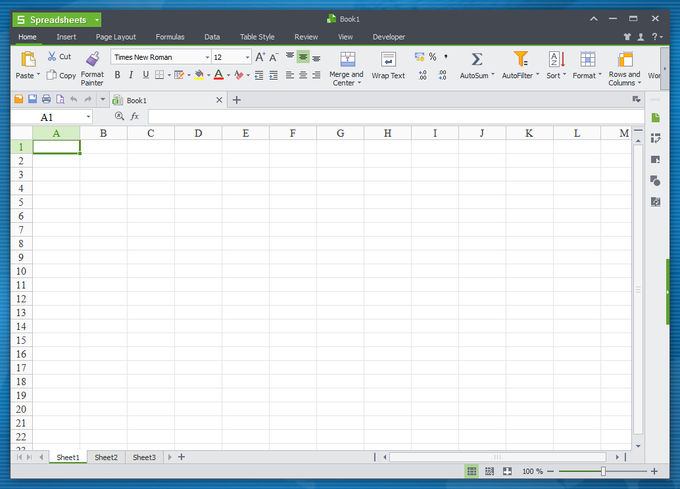Open the Times New Roman font dropdown
Screen dimensions: 680x489
[x=207, y=57]
